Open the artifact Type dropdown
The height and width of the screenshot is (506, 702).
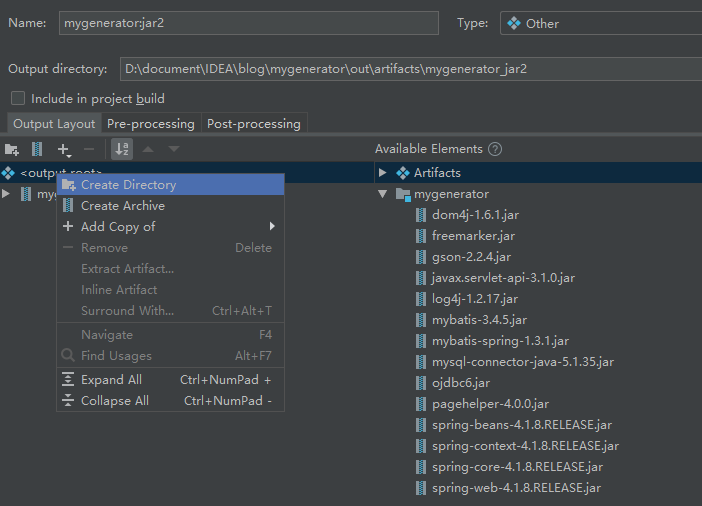600,23
